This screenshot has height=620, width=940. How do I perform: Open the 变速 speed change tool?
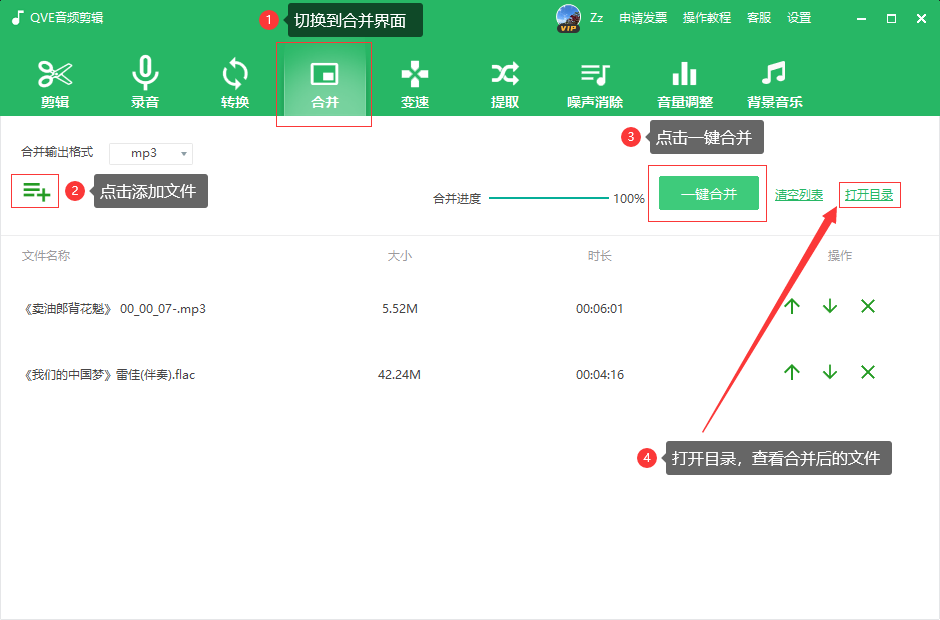click(414, 82)
